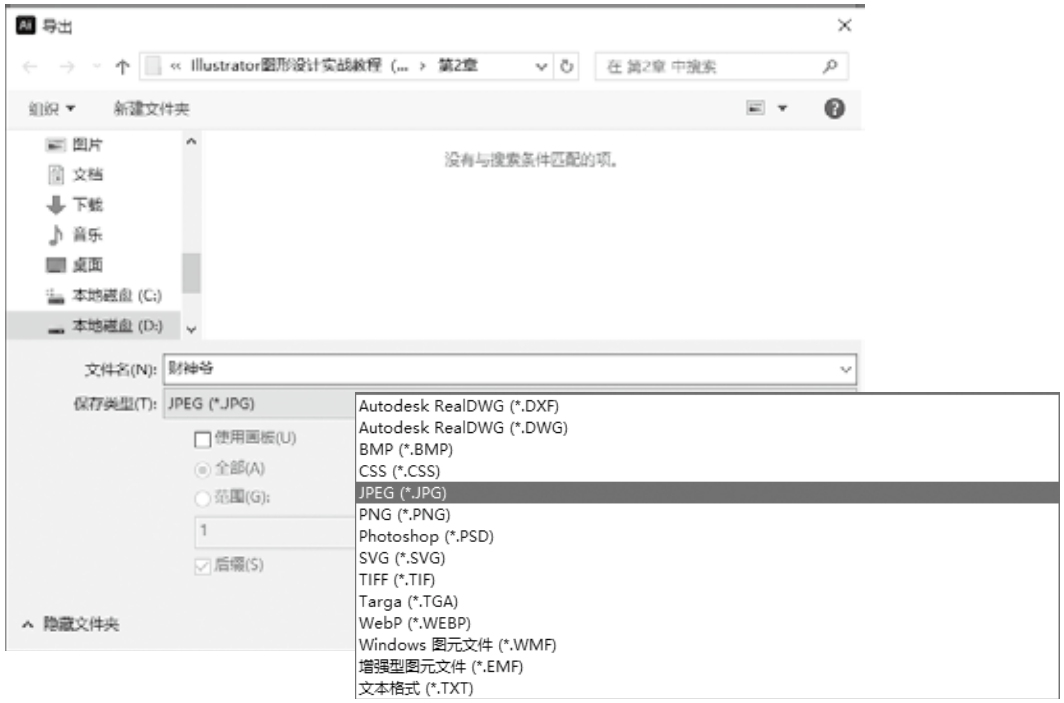Change view layout icon

(755, 108)
